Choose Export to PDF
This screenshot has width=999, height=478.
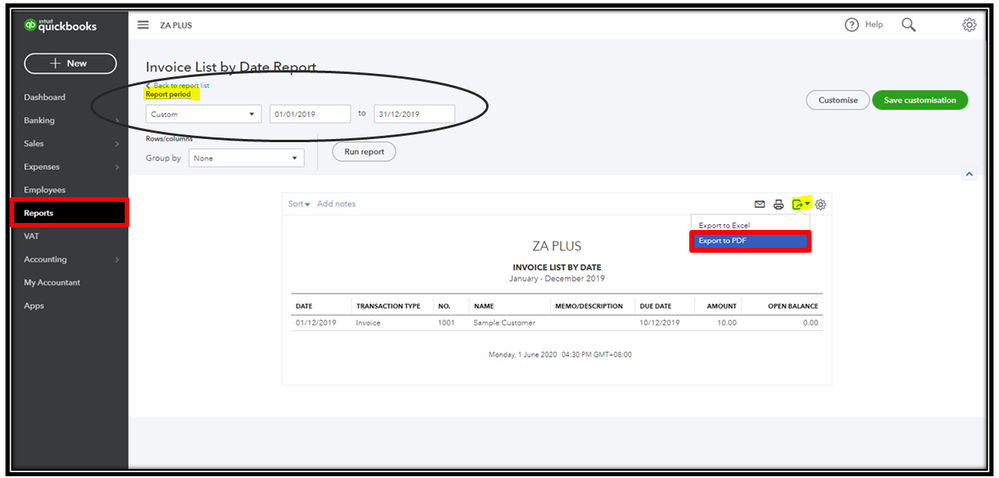tap(750, 241)
